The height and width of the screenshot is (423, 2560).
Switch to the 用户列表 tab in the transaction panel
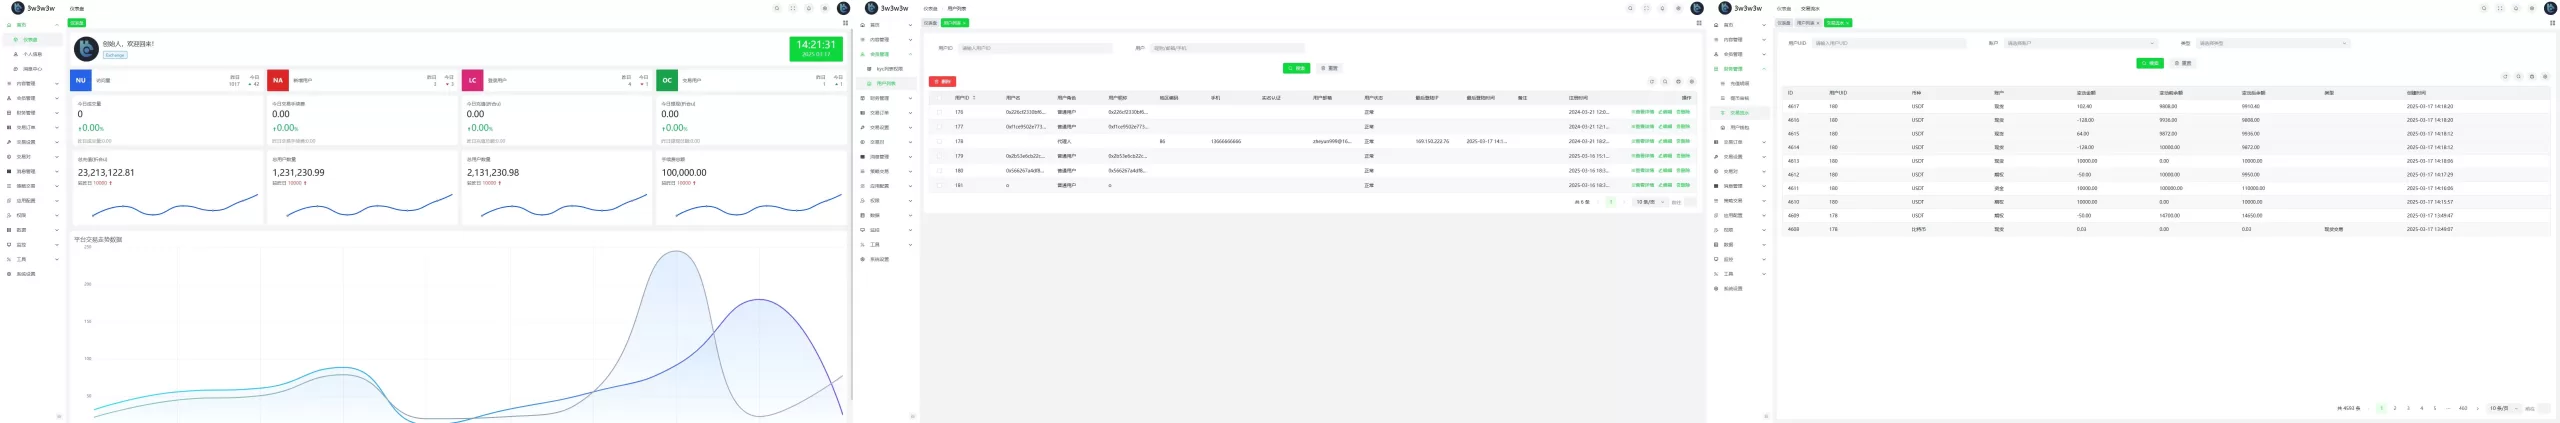1806,23
